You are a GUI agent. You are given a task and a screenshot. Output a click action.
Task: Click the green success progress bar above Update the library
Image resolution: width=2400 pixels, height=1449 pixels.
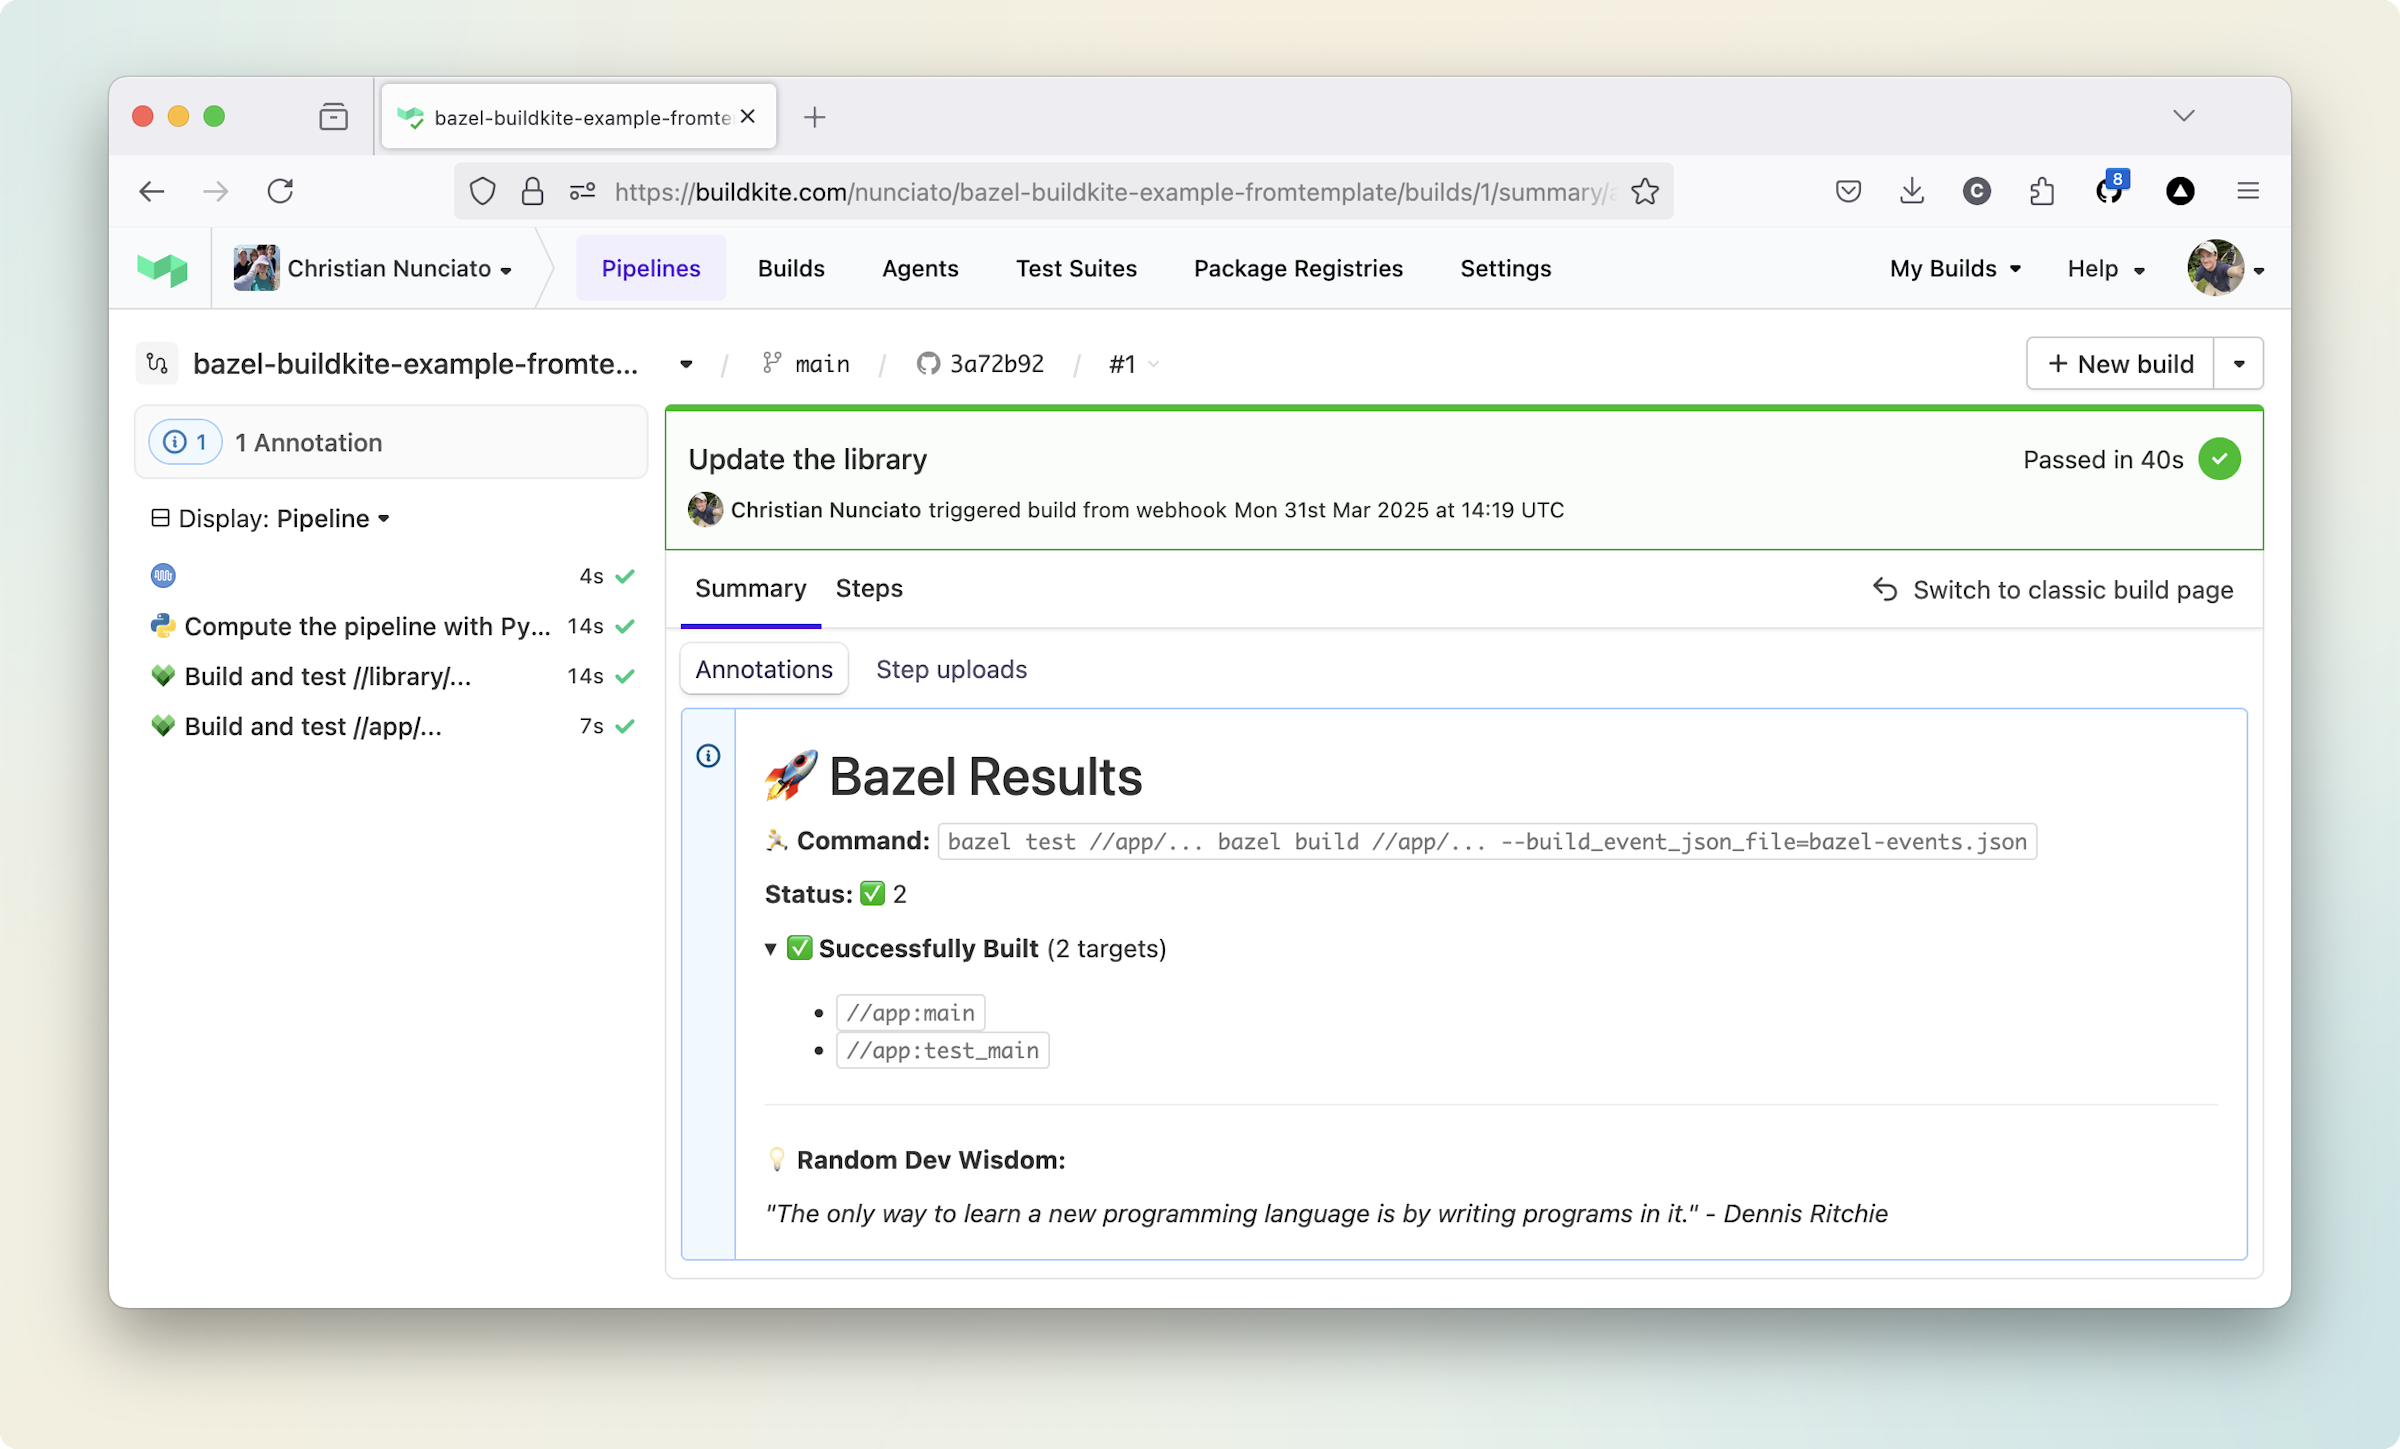(1465, 409)
